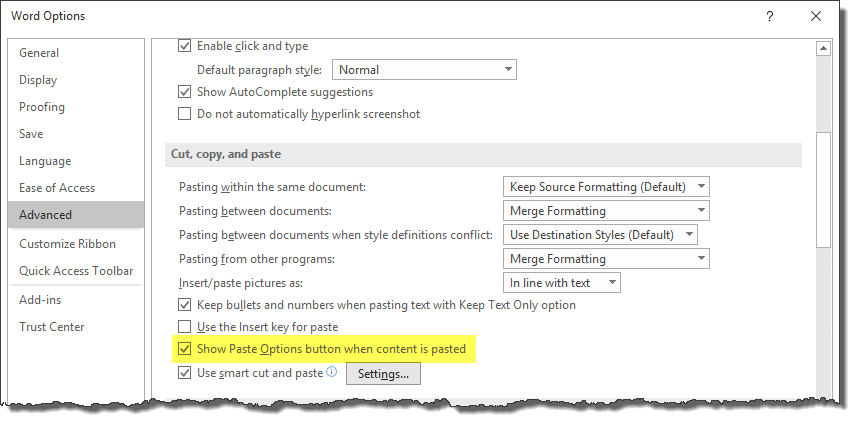Uncheck Enable click and type

185,46
